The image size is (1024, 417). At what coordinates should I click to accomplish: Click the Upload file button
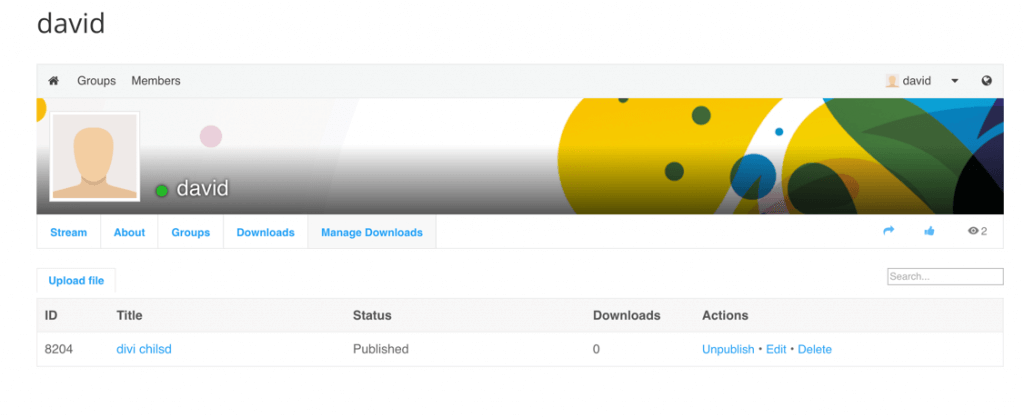76,281
